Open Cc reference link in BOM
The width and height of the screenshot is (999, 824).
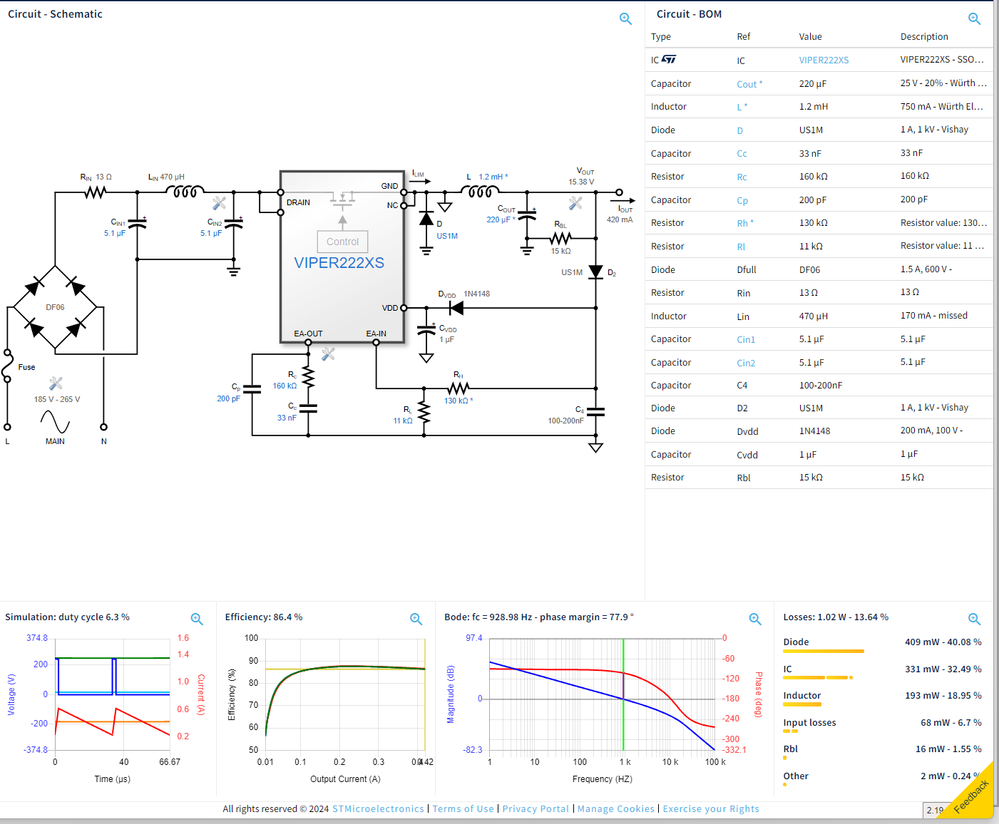[742, 154]
